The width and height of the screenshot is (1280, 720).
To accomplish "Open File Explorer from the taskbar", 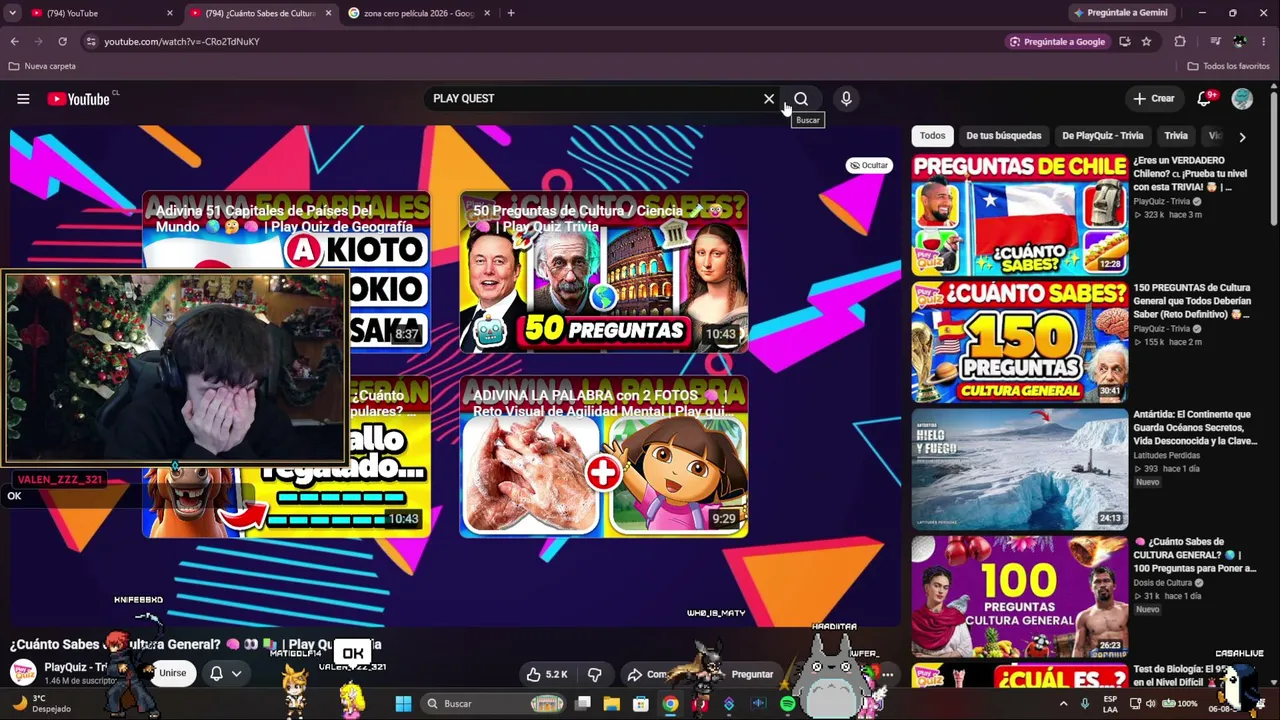I will point(611,703).
